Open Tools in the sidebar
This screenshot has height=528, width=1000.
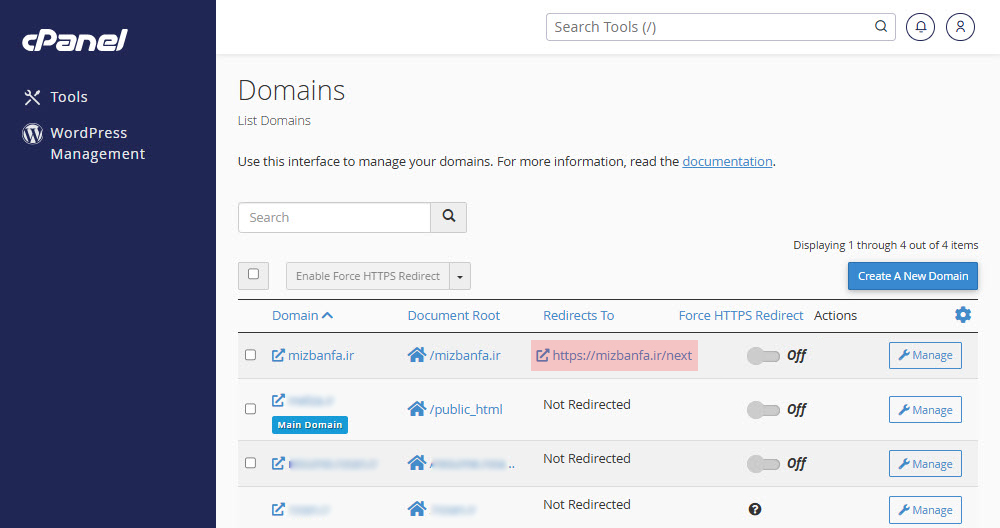pos(68,97)
